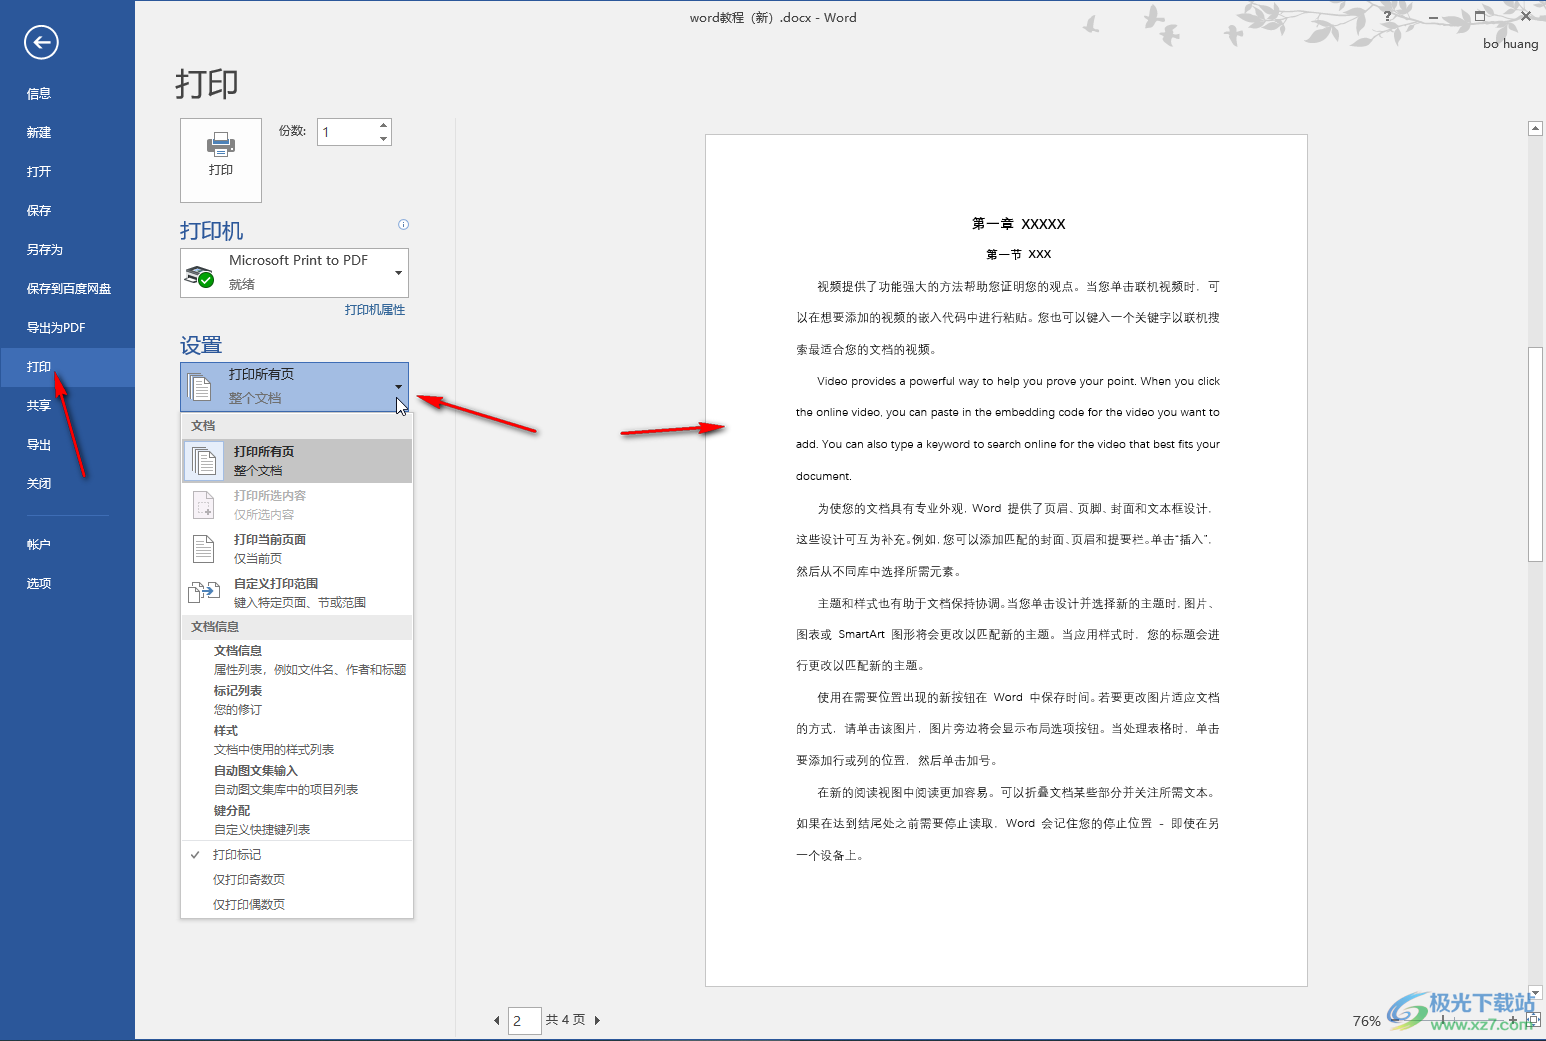Screen dimensions: 1546x1041
Task: Select 打印所选内容 option in list
Action: (x=297, y=505)
